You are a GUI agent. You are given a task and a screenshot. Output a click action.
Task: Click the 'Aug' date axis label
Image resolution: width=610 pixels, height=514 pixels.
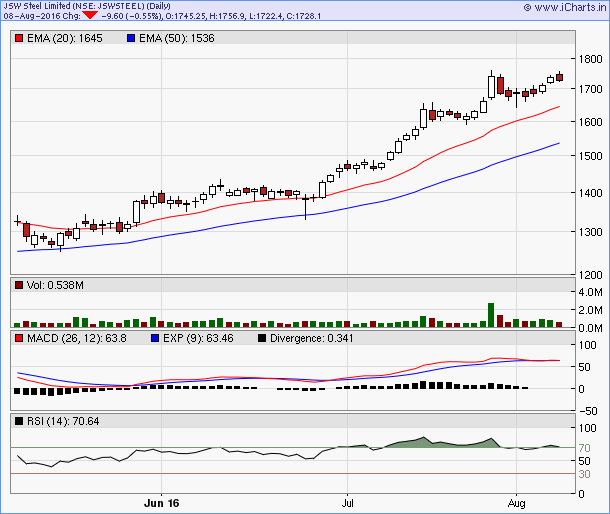tap(516, 503)
